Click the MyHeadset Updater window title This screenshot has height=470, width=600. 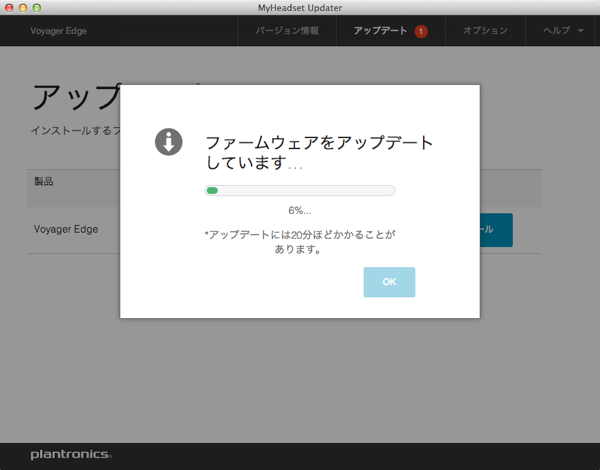tap(300, 8)
